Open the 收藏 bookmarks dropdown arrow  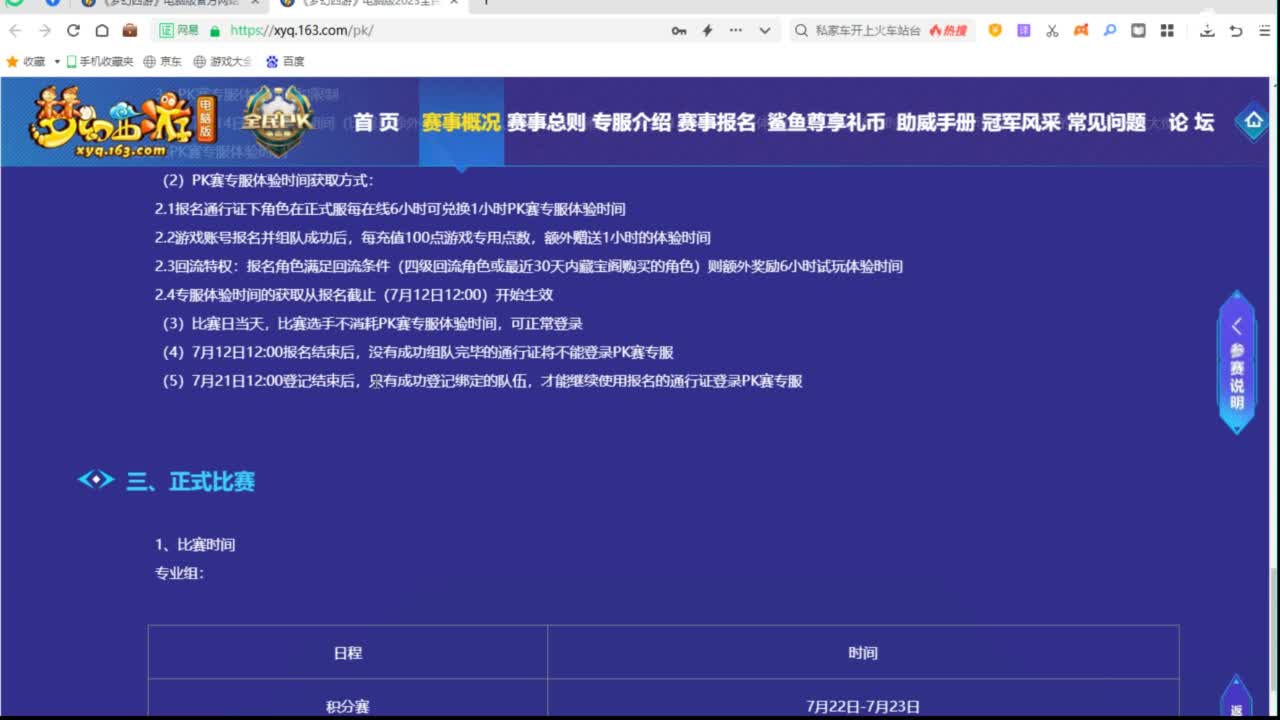pos(58,61)
